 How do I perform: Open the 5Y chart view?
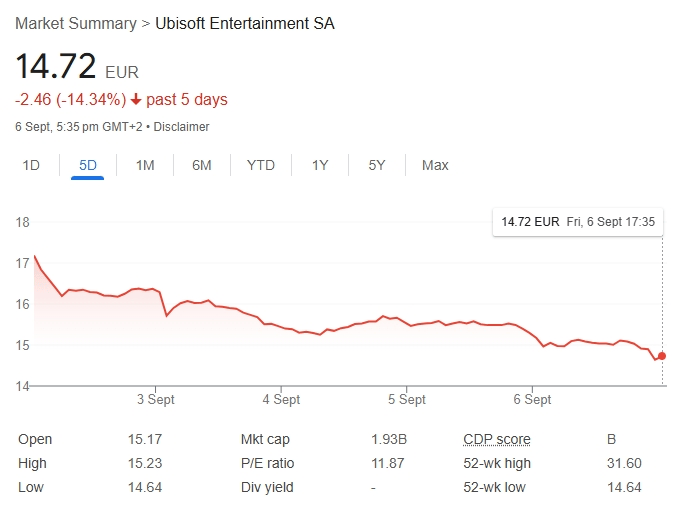pyautogui.click(x=376, y=165)
